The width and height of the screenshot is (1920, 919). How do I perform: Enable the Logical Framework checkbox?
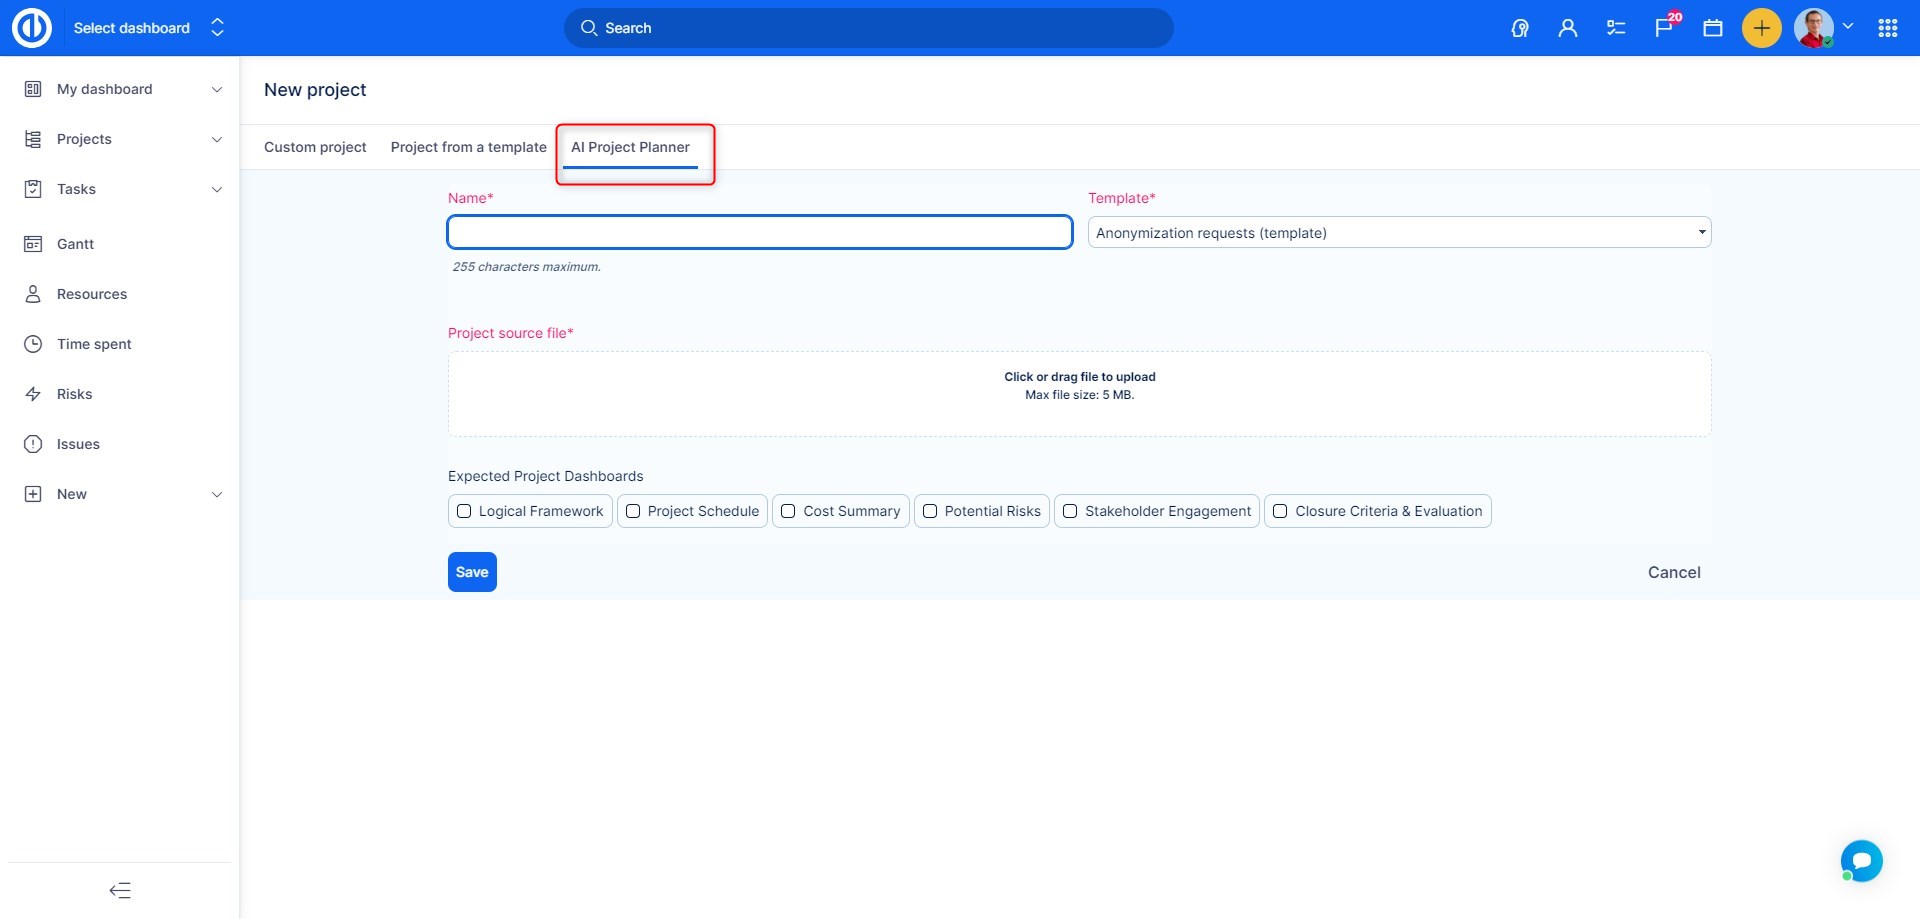pyautogui.click(x=464, y=511)
